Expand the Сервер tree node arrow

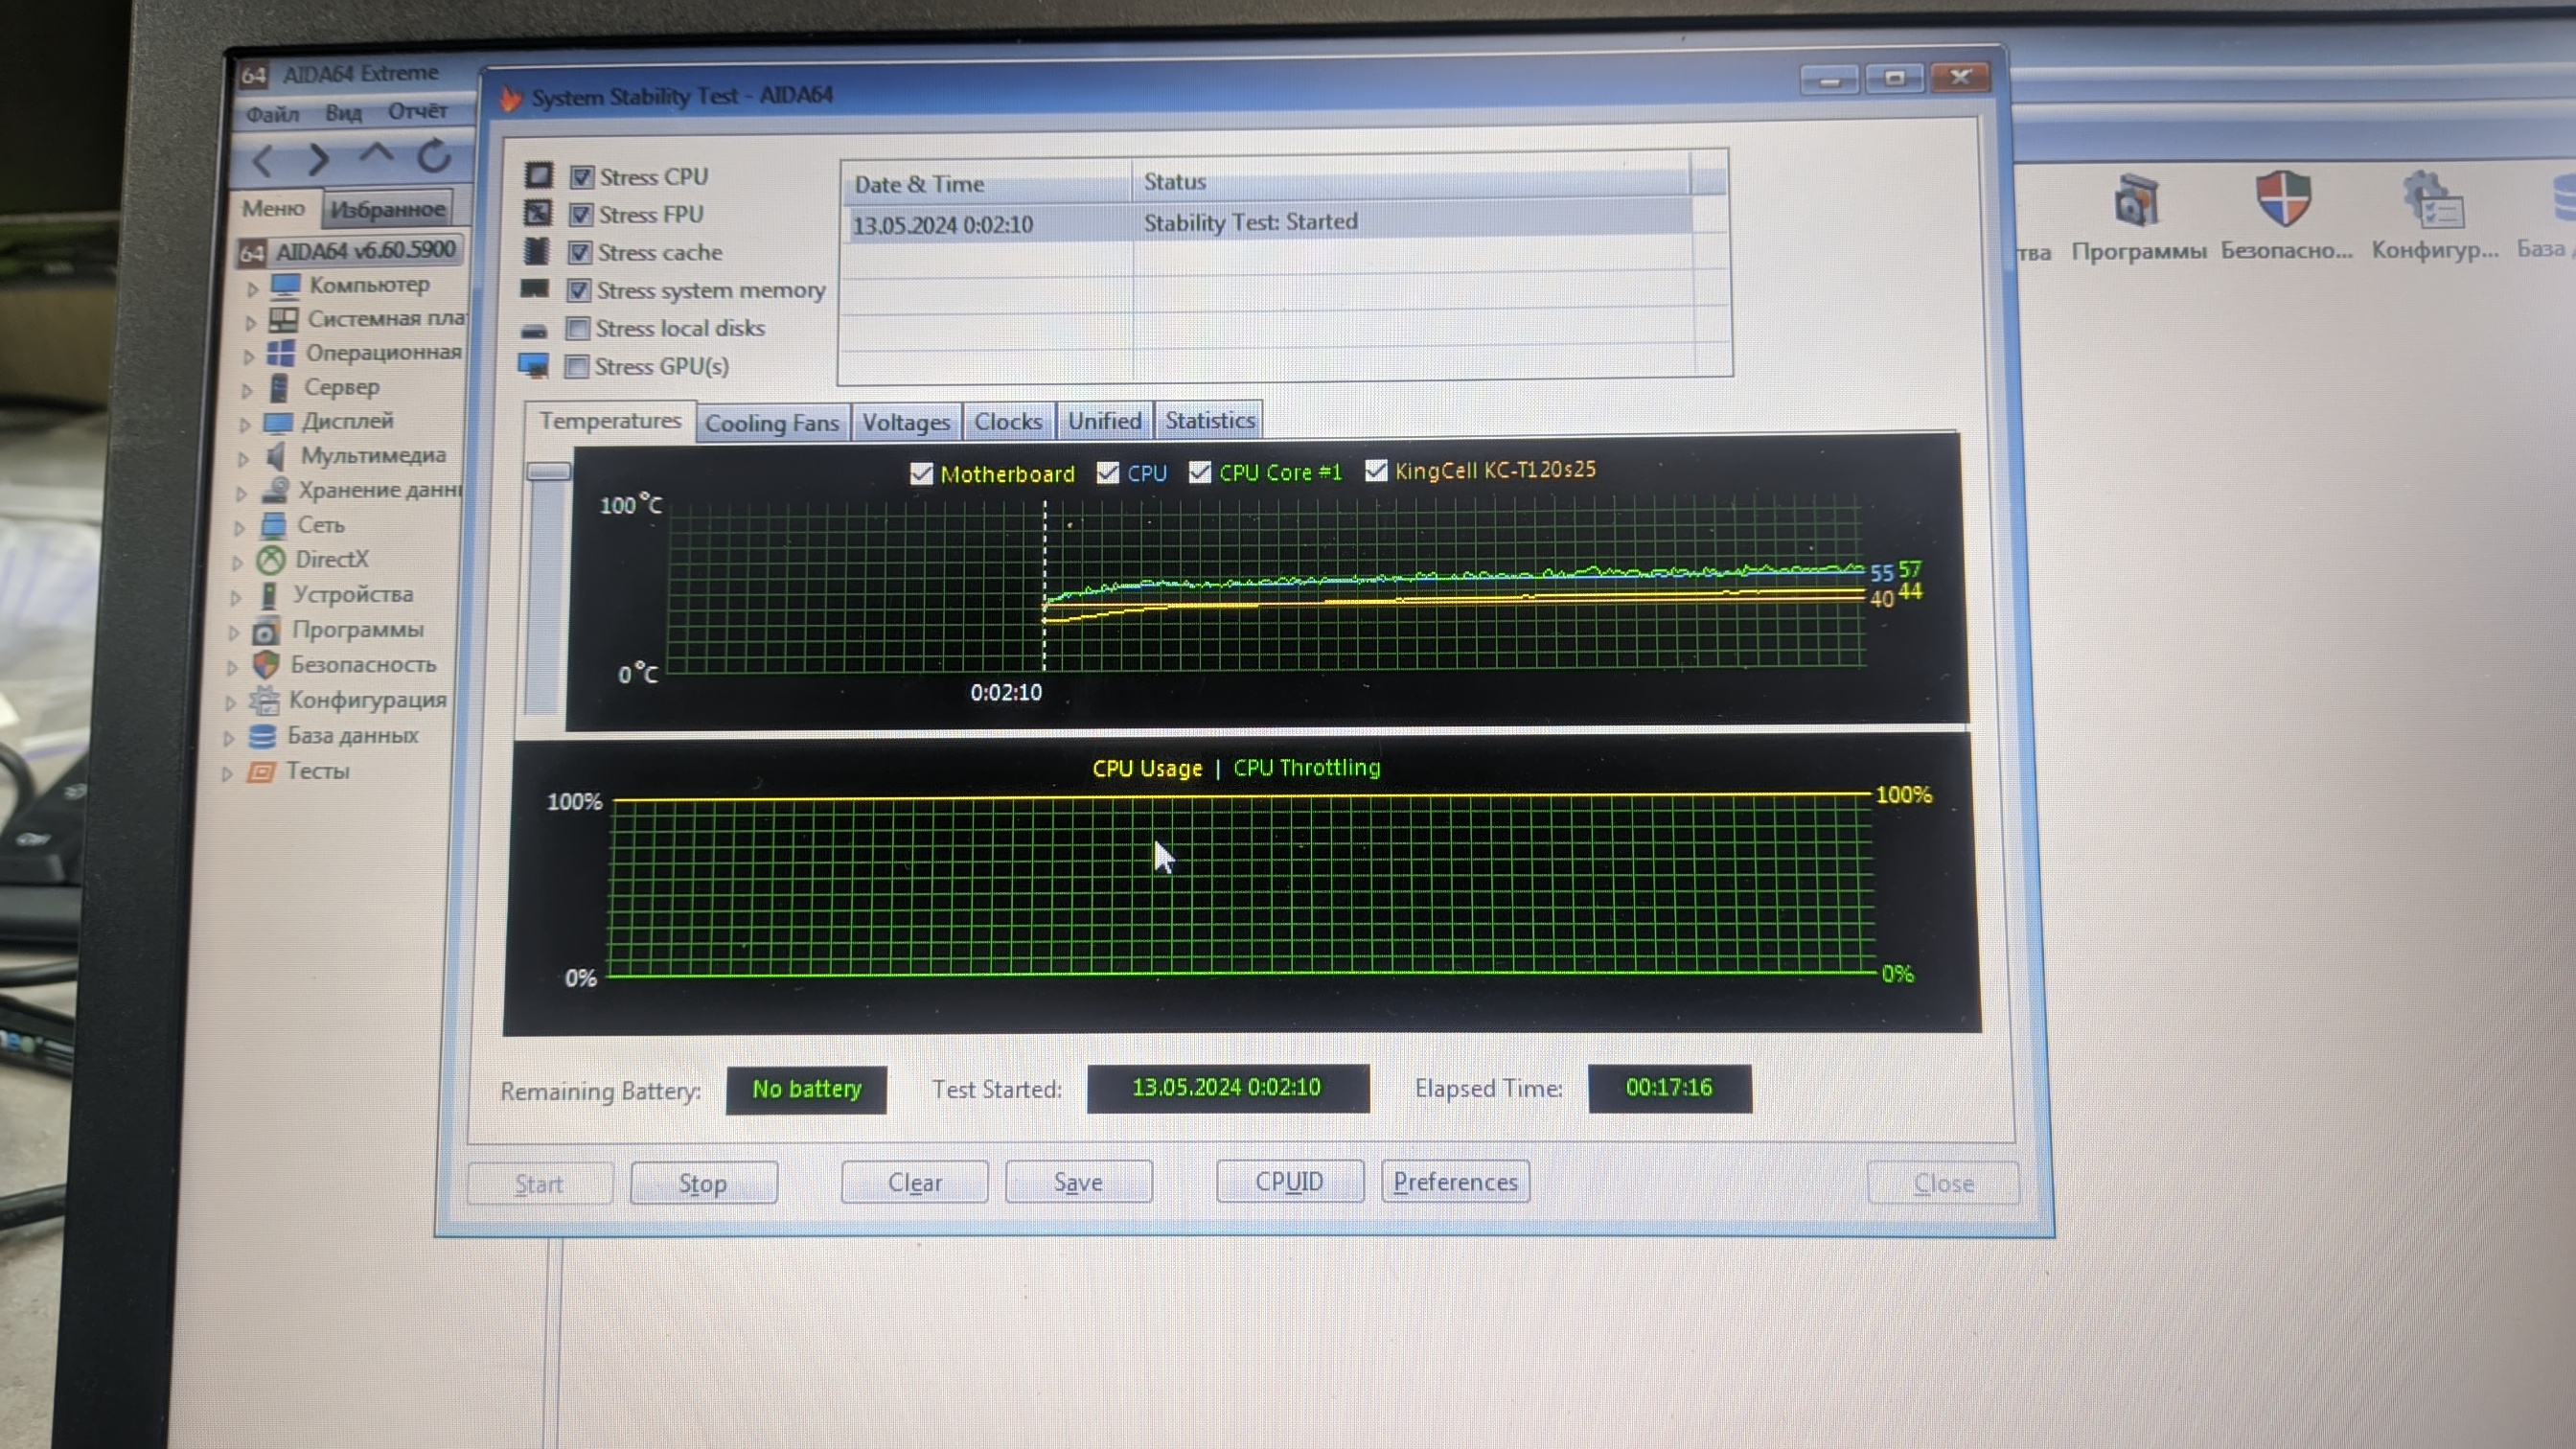pos(247,391)
